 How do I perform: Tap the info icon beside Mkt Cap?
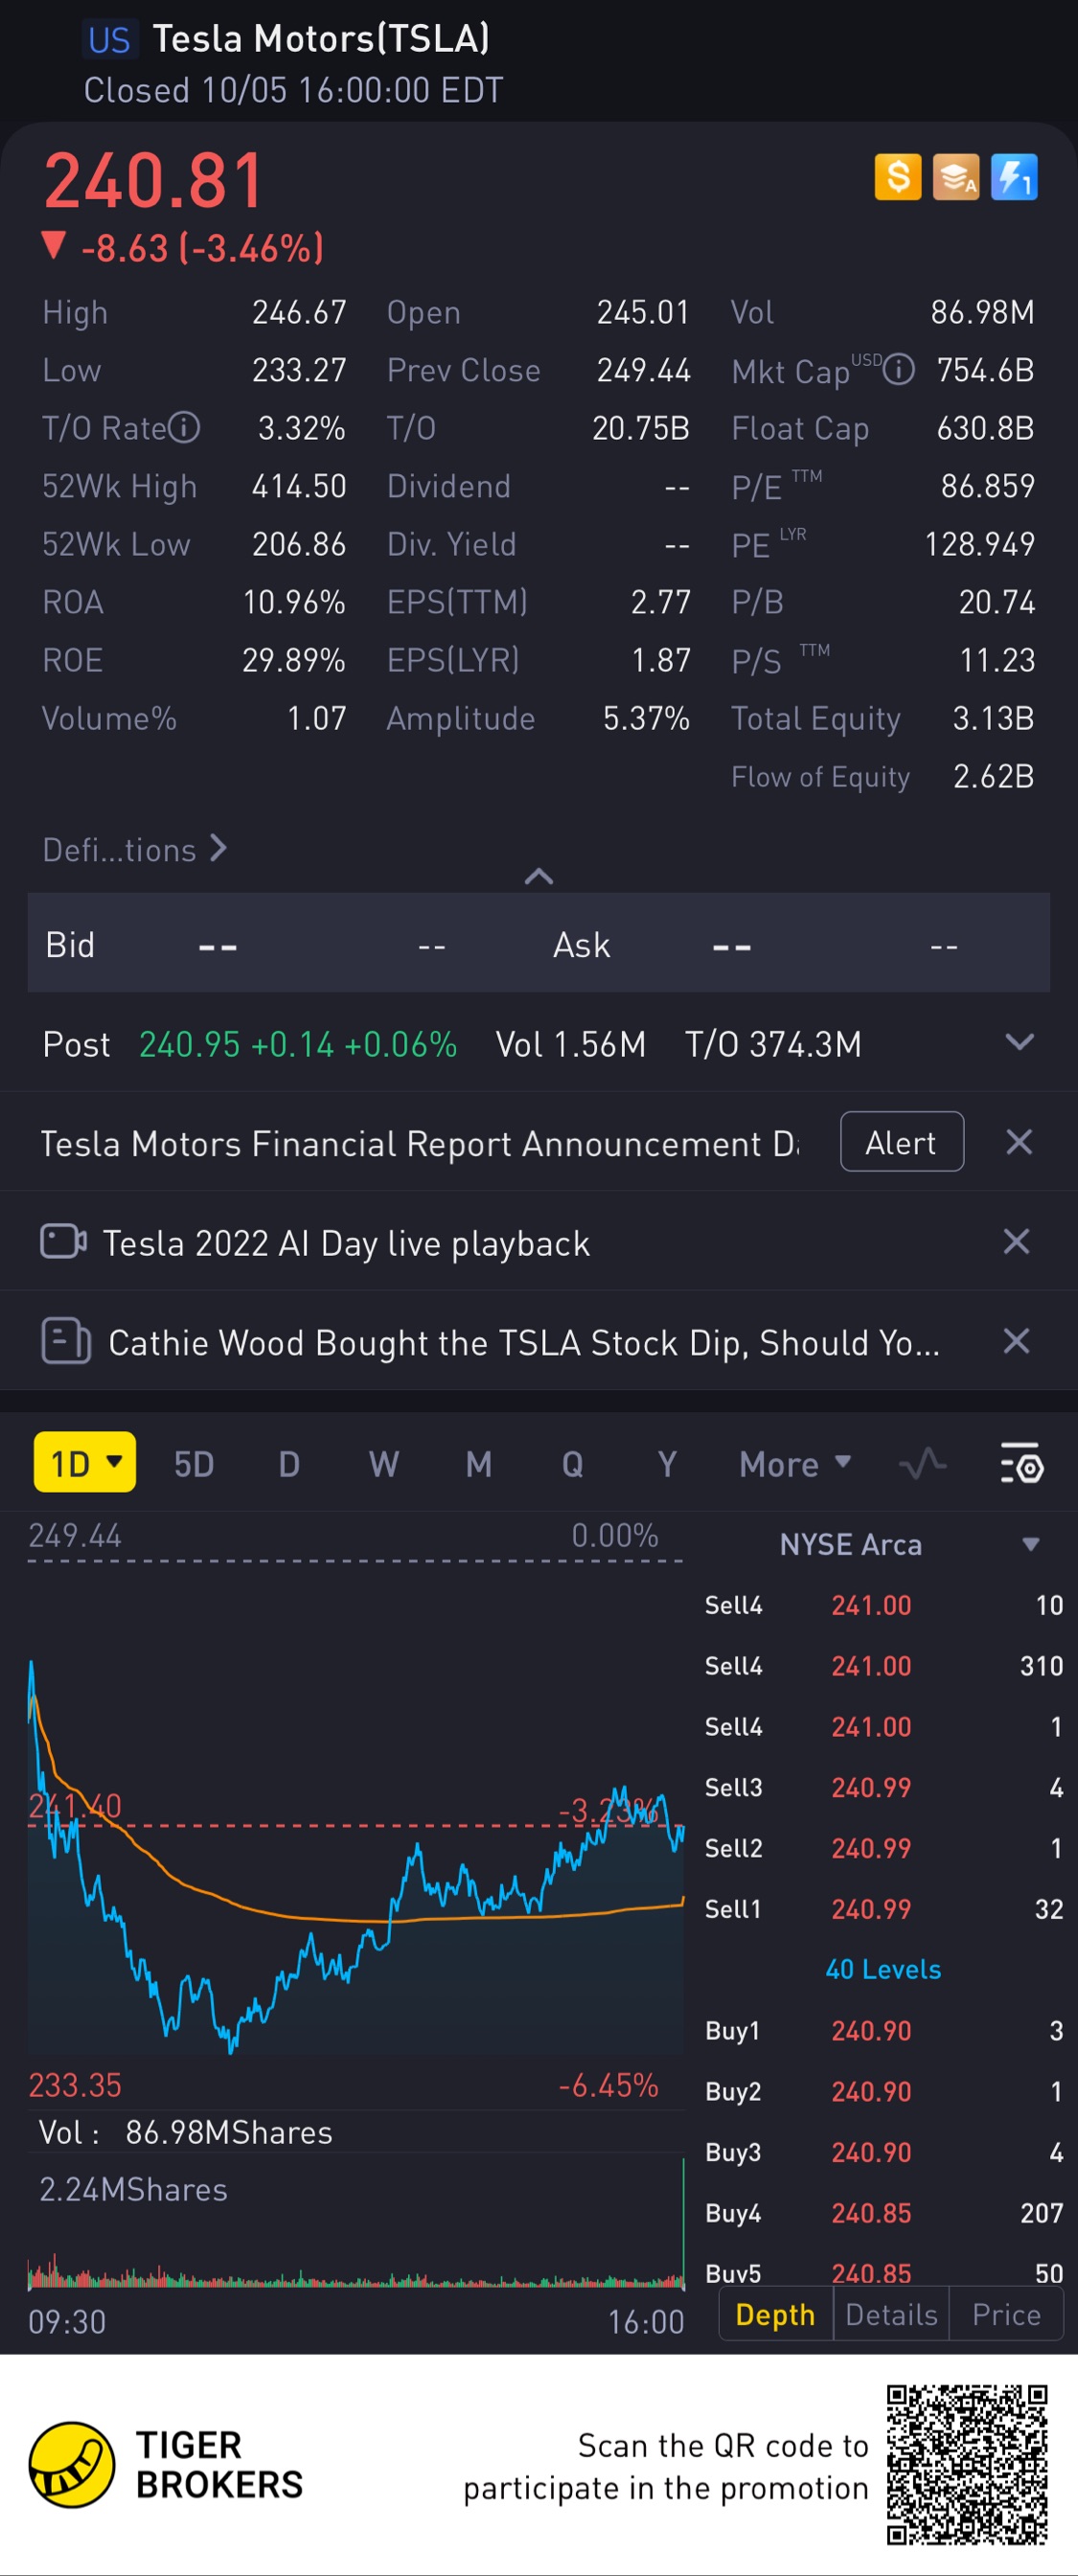point(899,370)
